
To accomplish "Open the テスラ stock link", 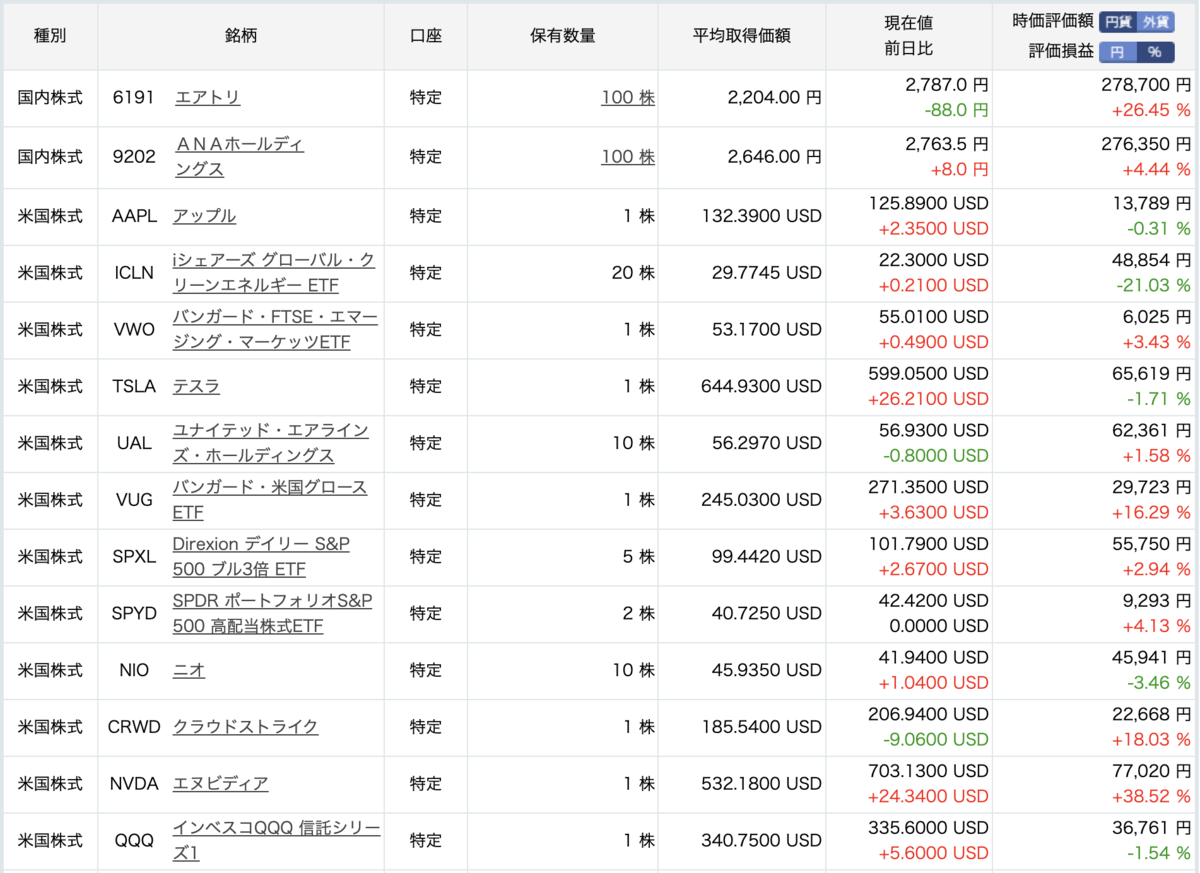I will [196, 386].
